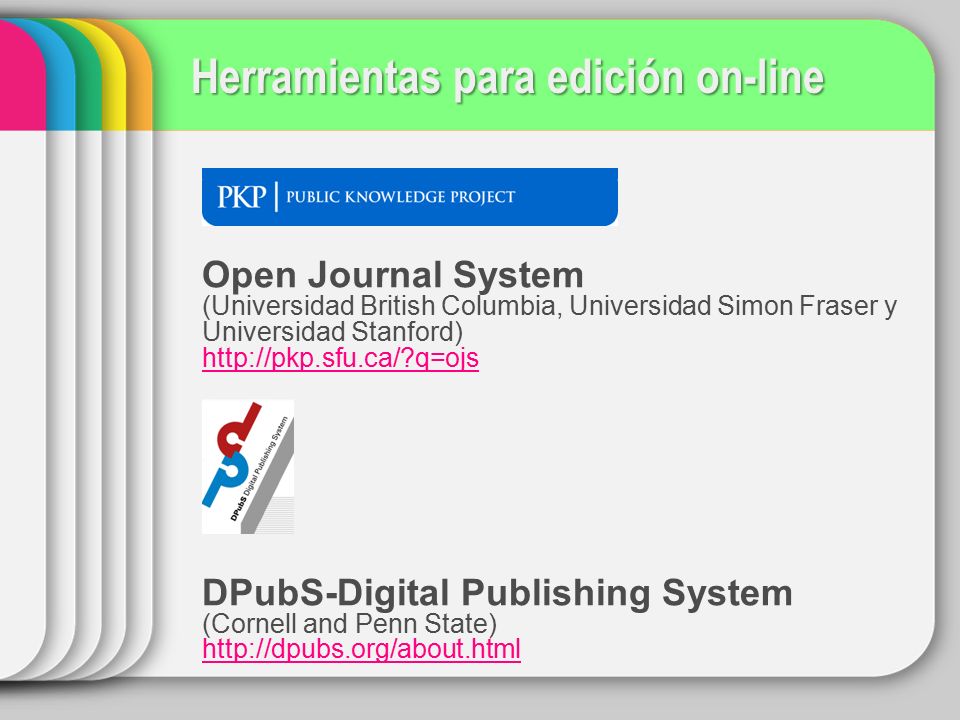
Task: Click the text line starting "(Universidad British Columbia"
Action: 549,306
